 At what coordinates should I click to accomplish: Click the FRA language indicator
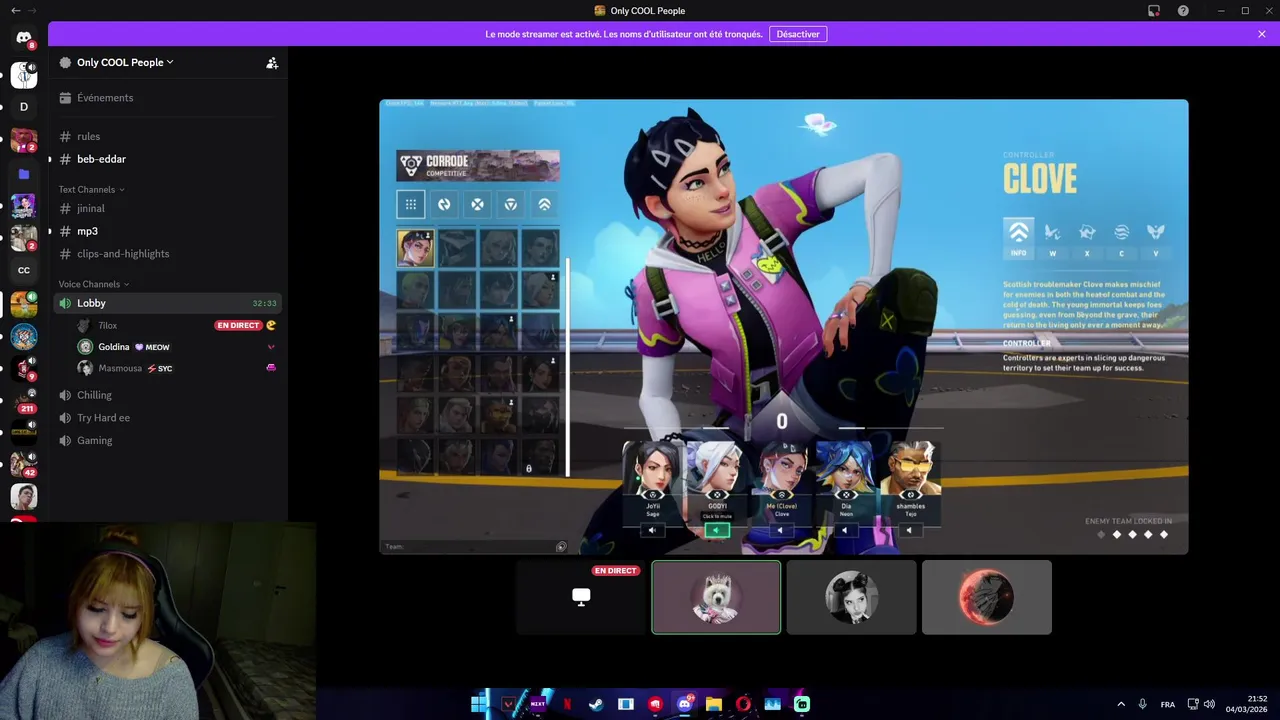1168,704
